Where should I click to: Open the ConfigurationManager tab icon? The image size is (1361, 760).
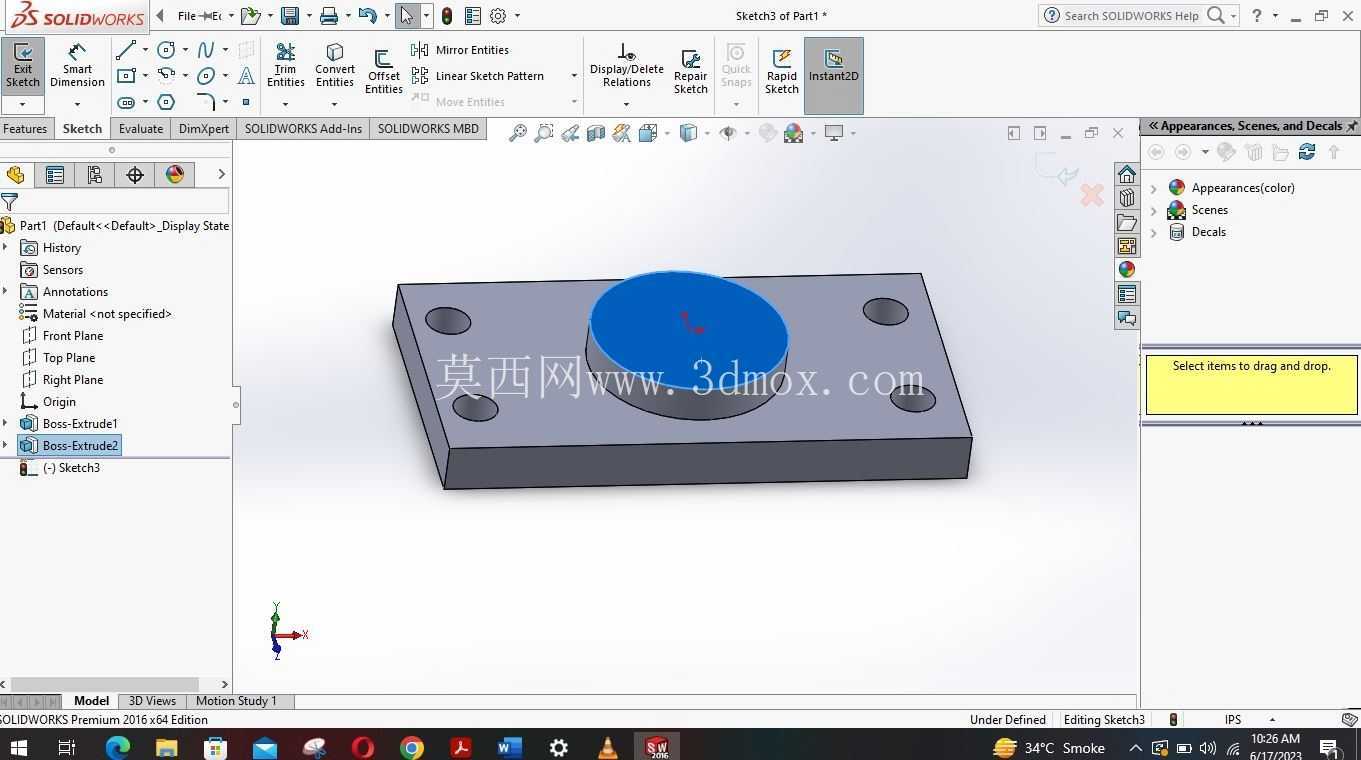click(95, 175)
